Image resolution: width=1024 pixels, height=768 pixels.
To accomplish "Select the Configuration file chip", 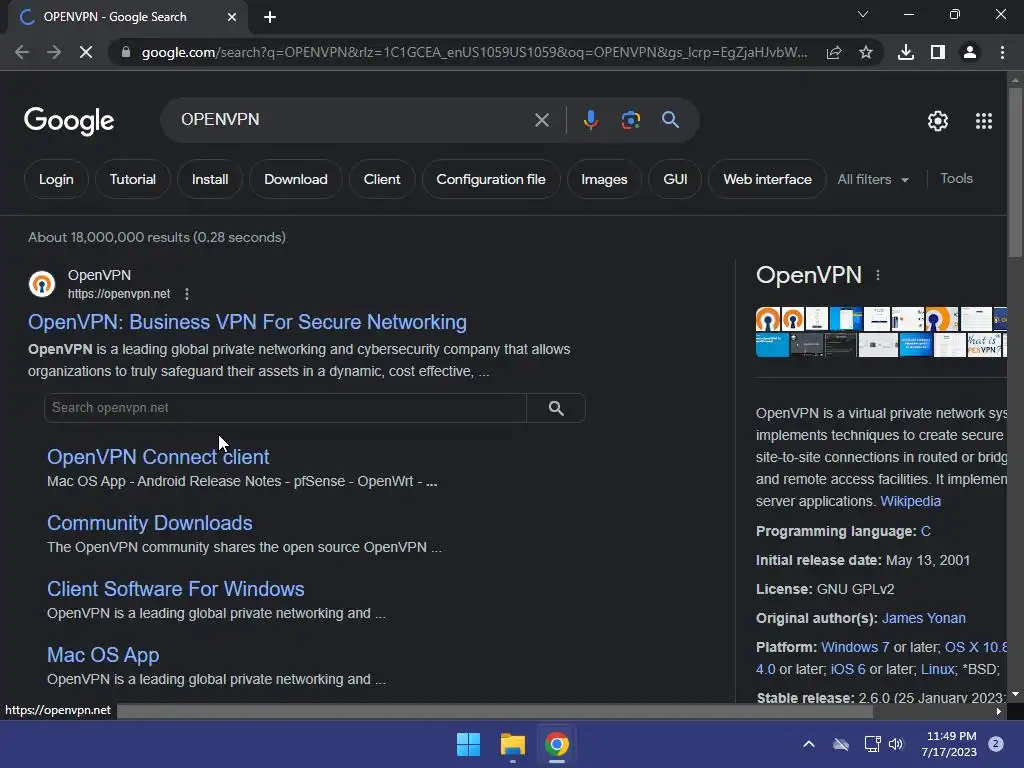I will [491, 179].
